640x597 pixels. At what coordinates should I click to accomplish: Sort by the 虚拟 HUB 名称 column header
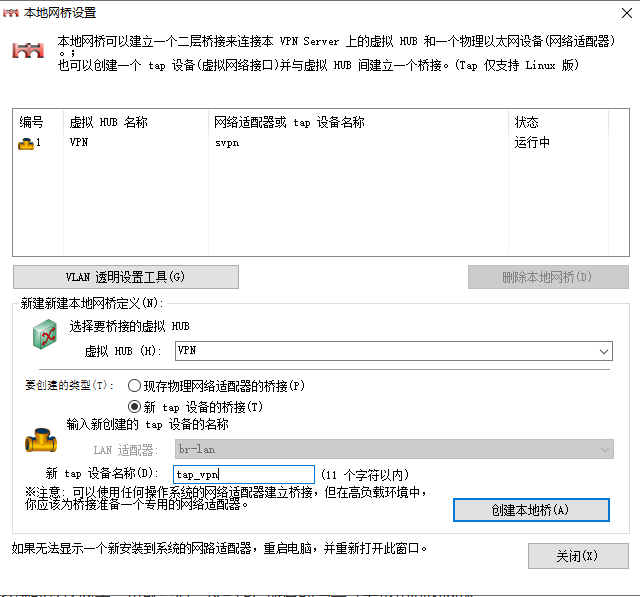(x=136, y=122)
